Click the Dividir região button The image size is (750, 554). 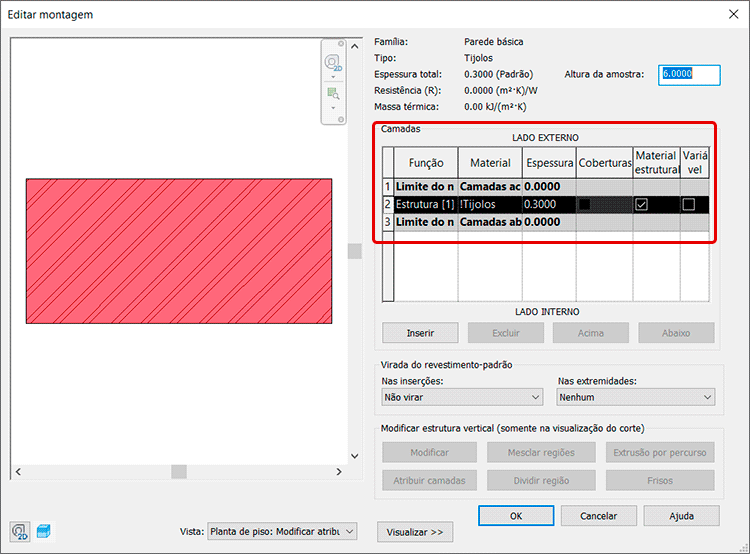point(541,480)
